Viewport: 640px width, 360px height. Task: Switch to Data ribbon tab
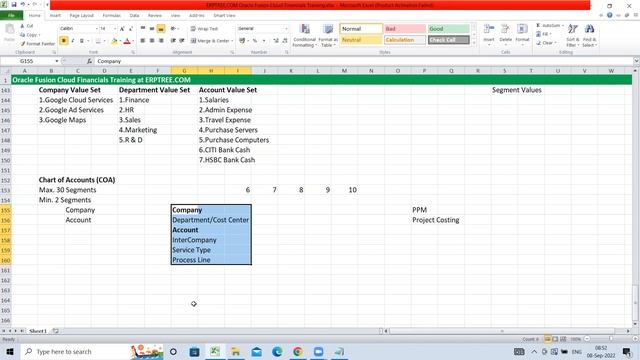coord(134,16)
